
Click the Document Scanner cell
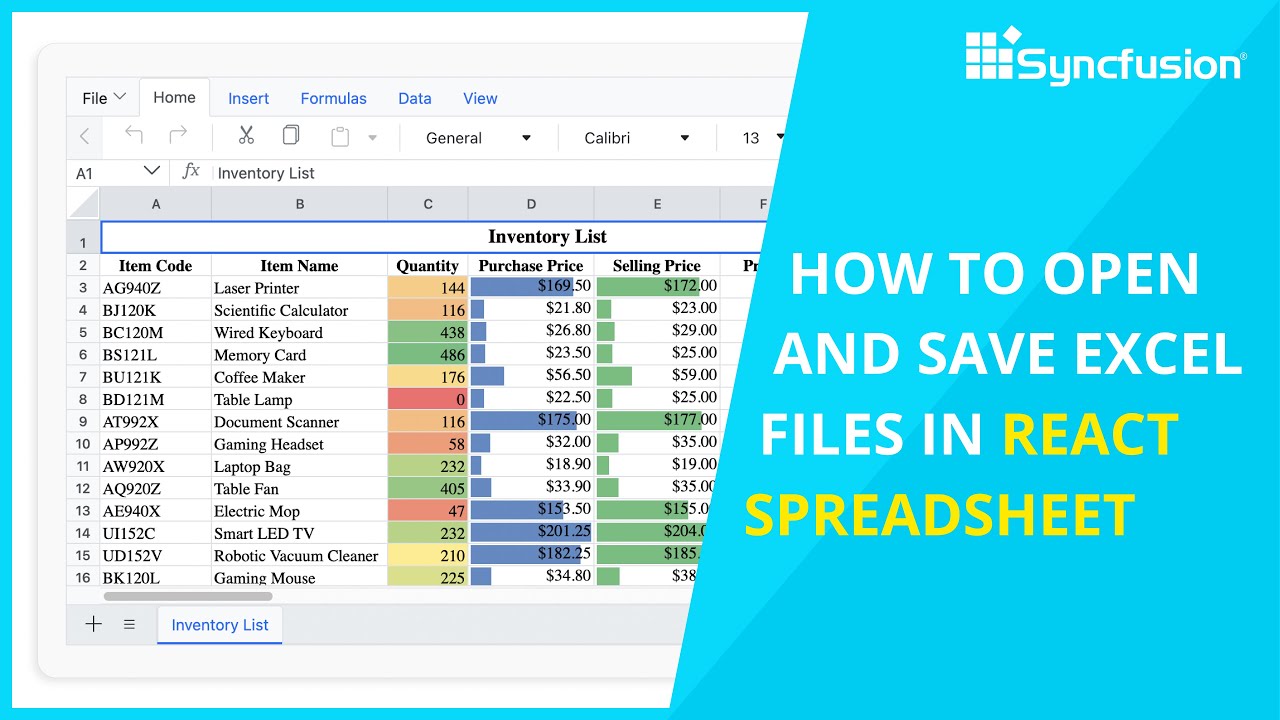[300, 421]
